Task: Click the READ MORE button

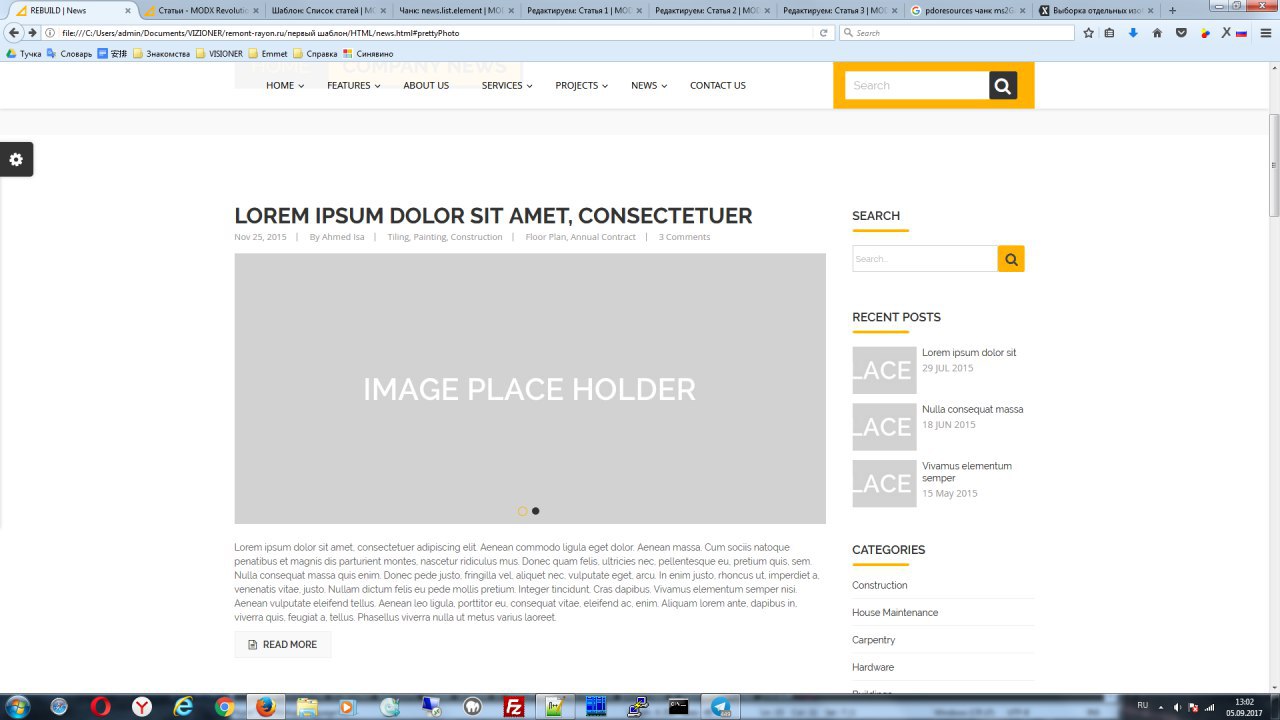Action: [x=283, y=645]
